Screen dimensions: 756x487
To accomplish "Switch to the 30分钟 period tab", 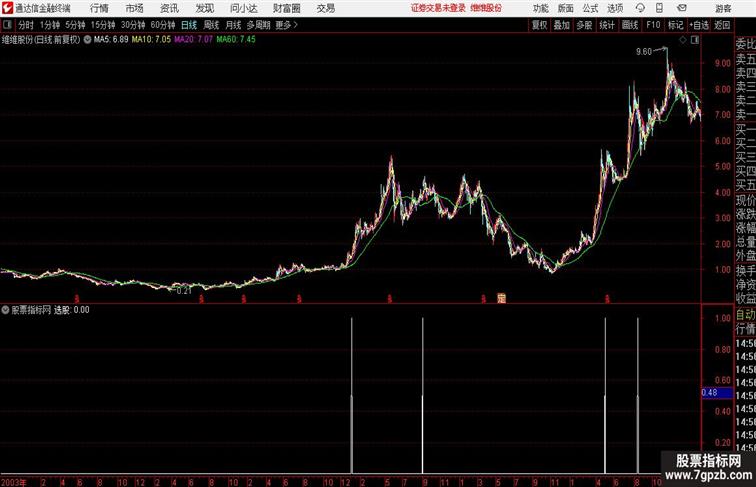I will point(133,25).
